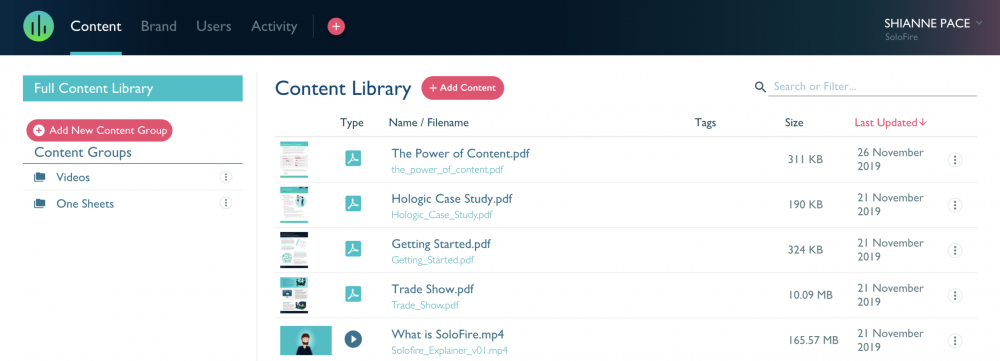Click the Content Groups heading
1000x361 pixels.
tap(83, 152)
